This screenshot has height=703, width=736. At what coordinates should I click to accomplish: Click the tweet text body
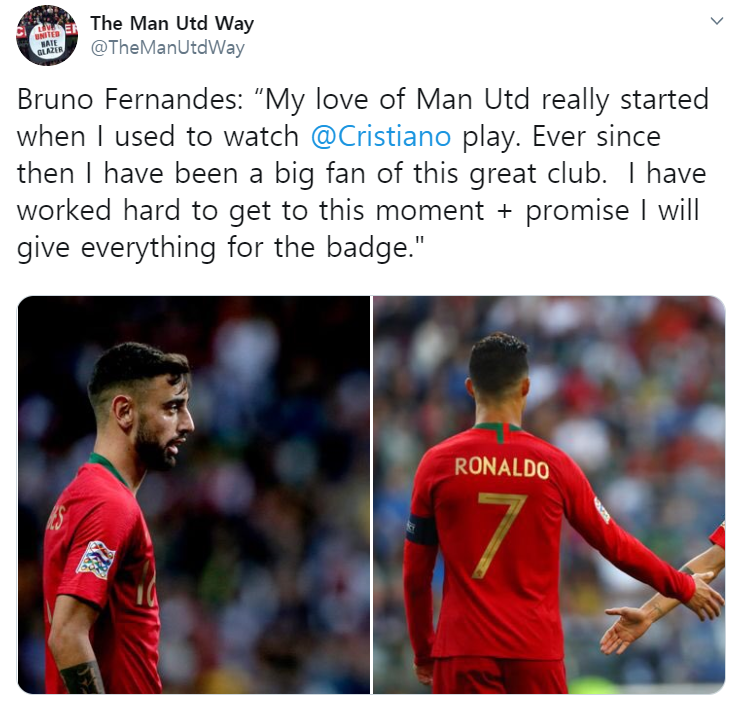362,174
